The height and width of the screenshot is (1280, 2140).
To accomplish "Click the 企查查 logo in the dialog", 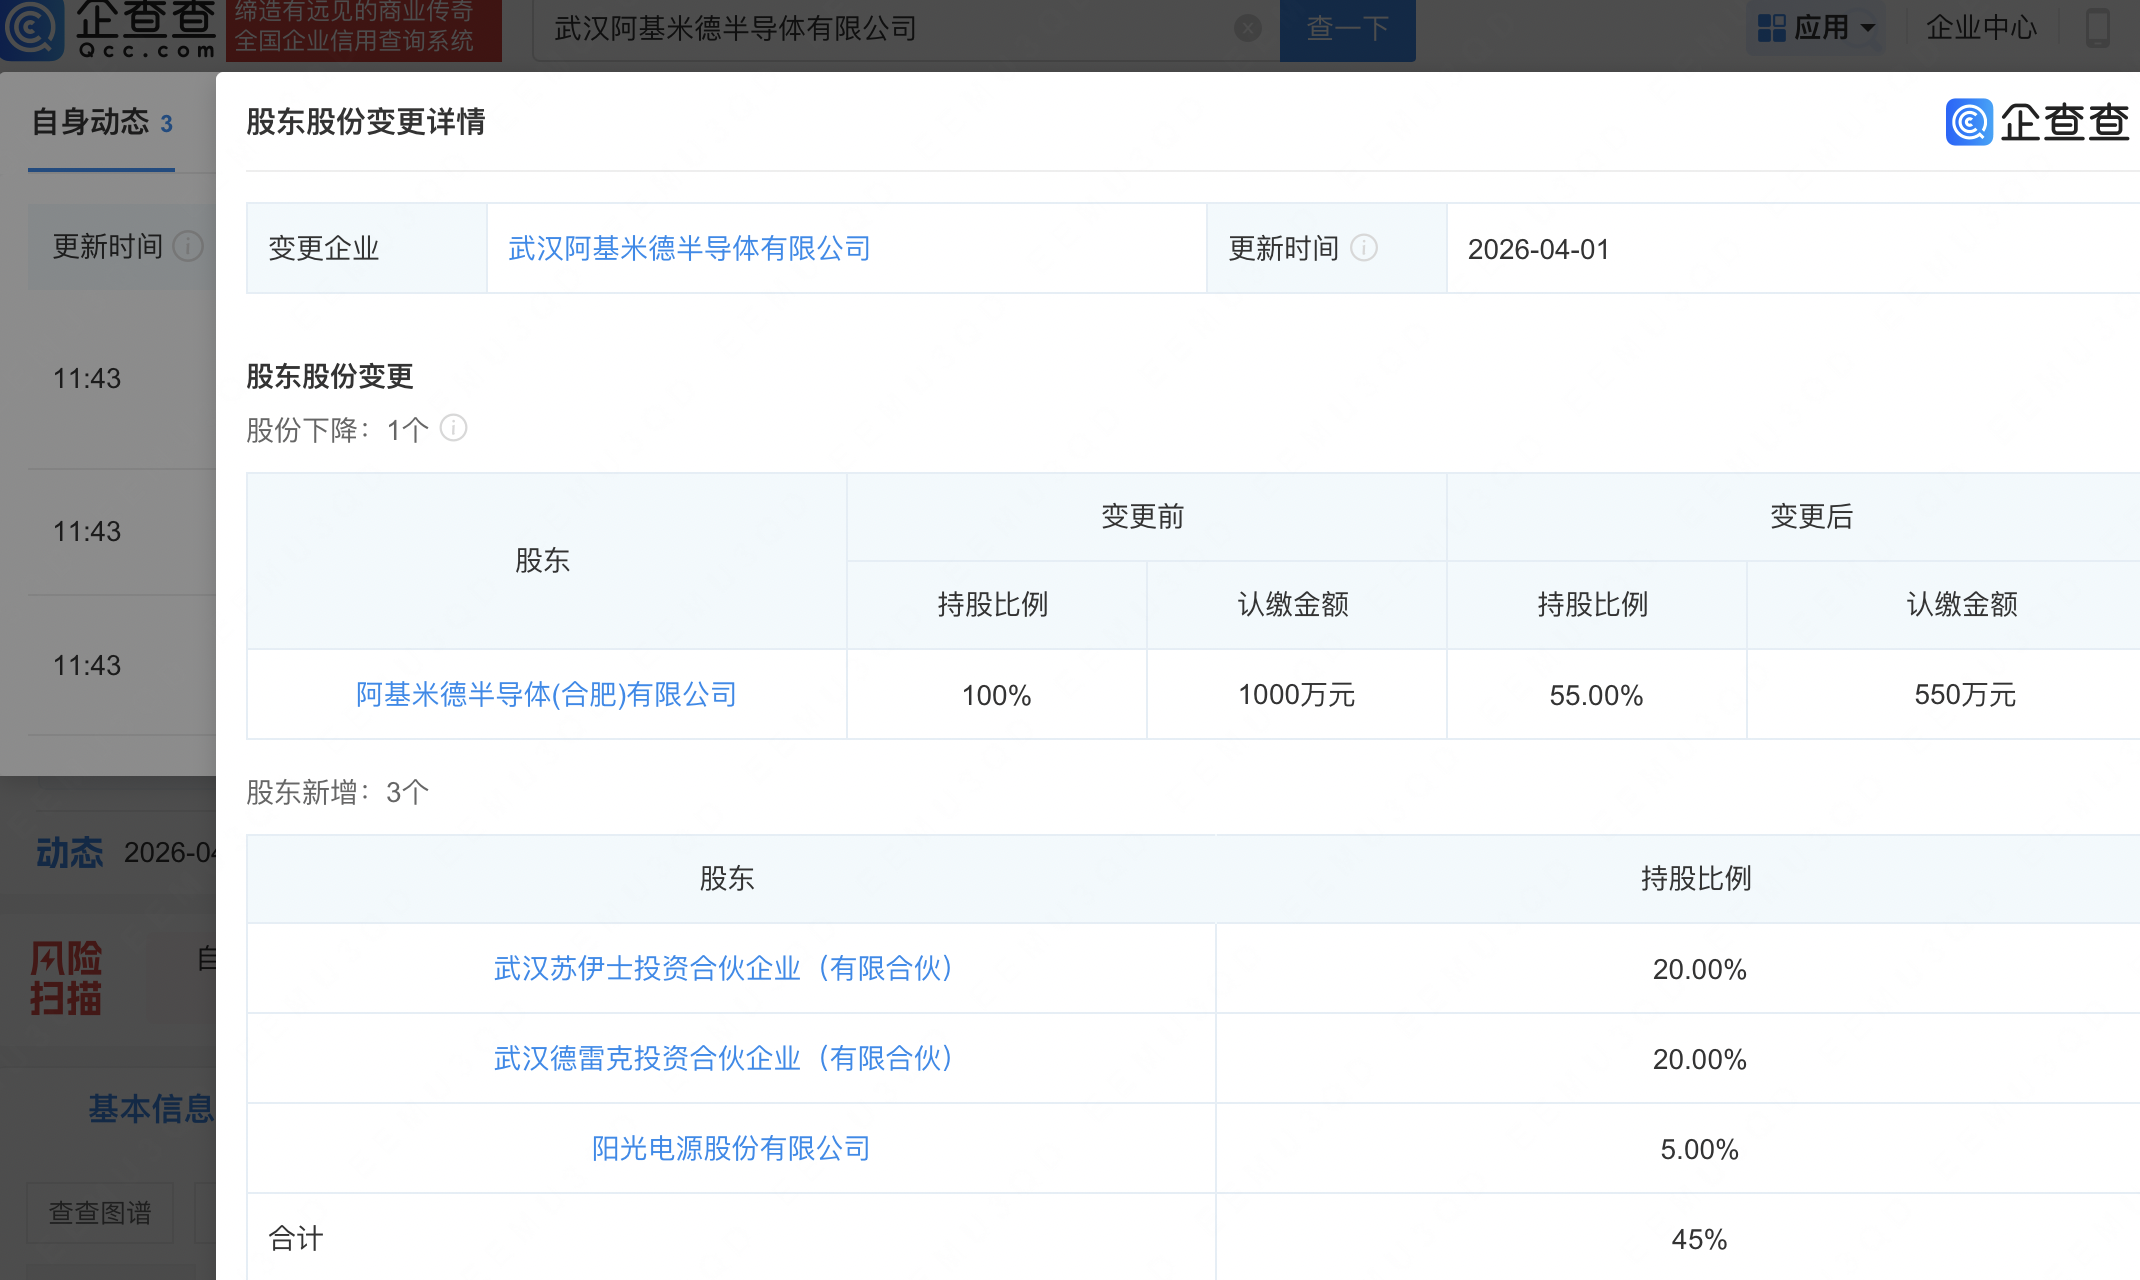I will coord(2036,122).
